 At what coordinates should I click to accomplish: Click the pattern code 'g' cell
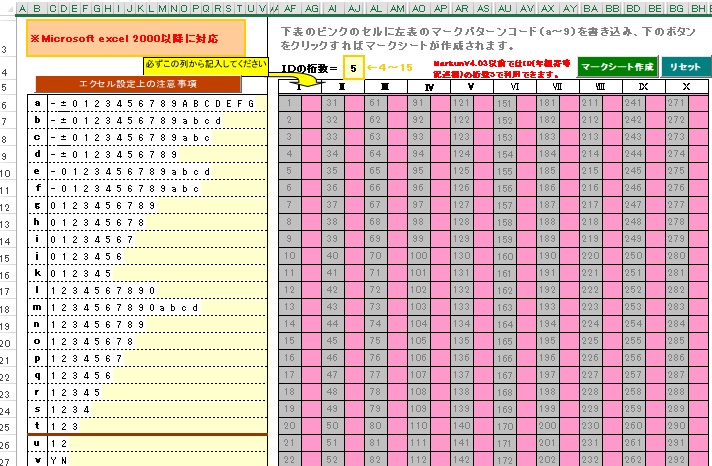coord(37,205)
